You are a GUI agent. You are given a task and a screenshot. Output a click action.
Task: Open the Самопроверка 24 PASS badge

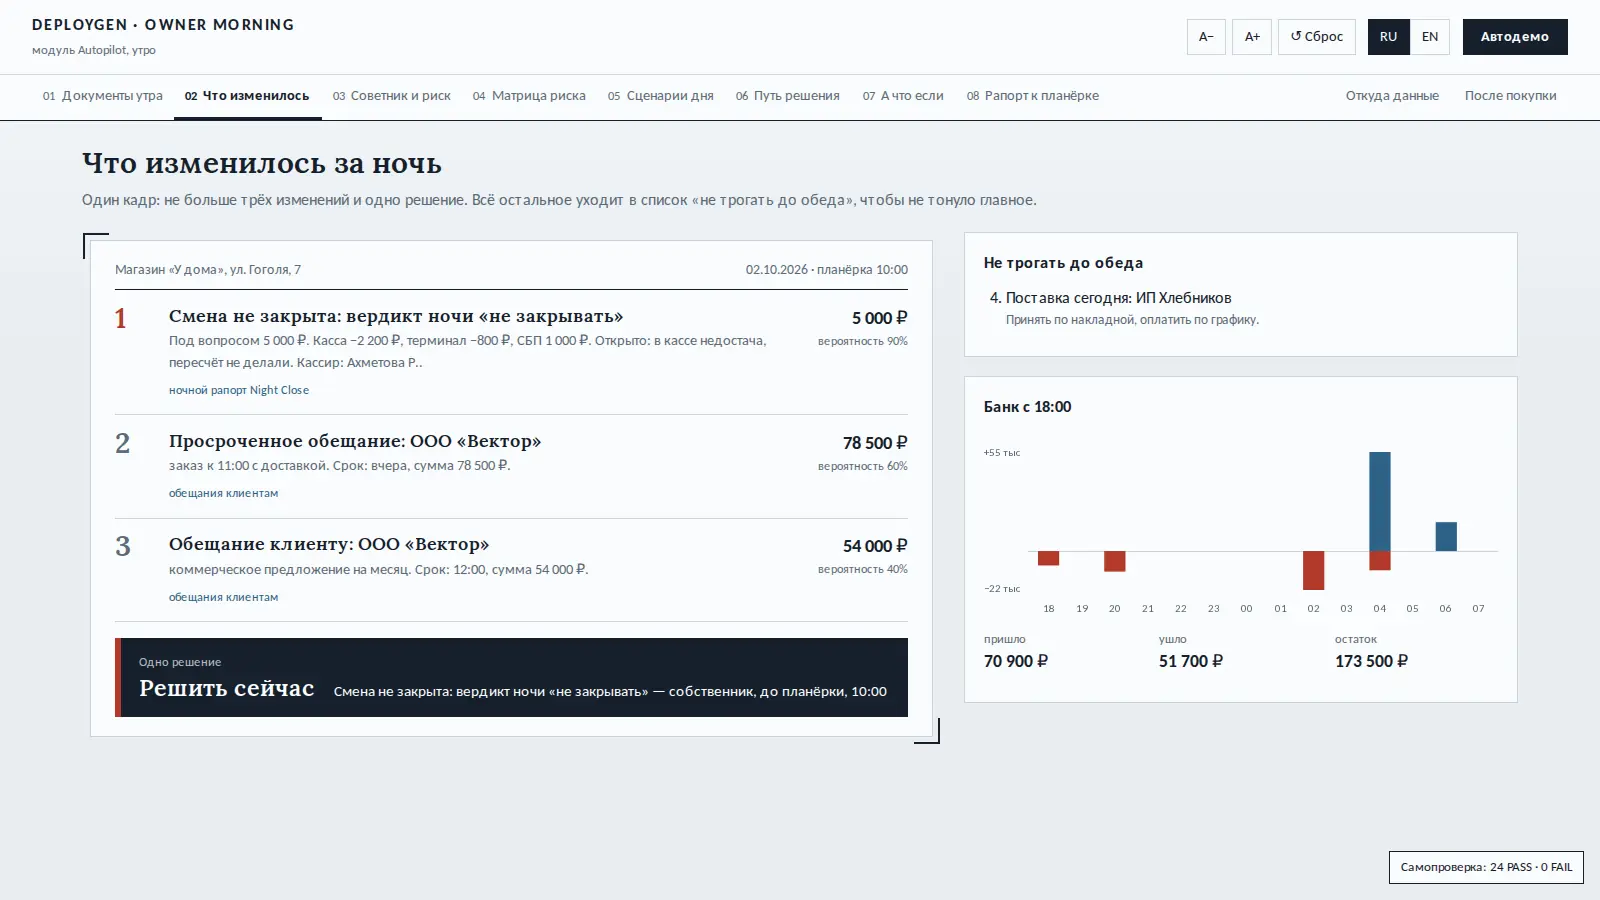click(1486, 867)
